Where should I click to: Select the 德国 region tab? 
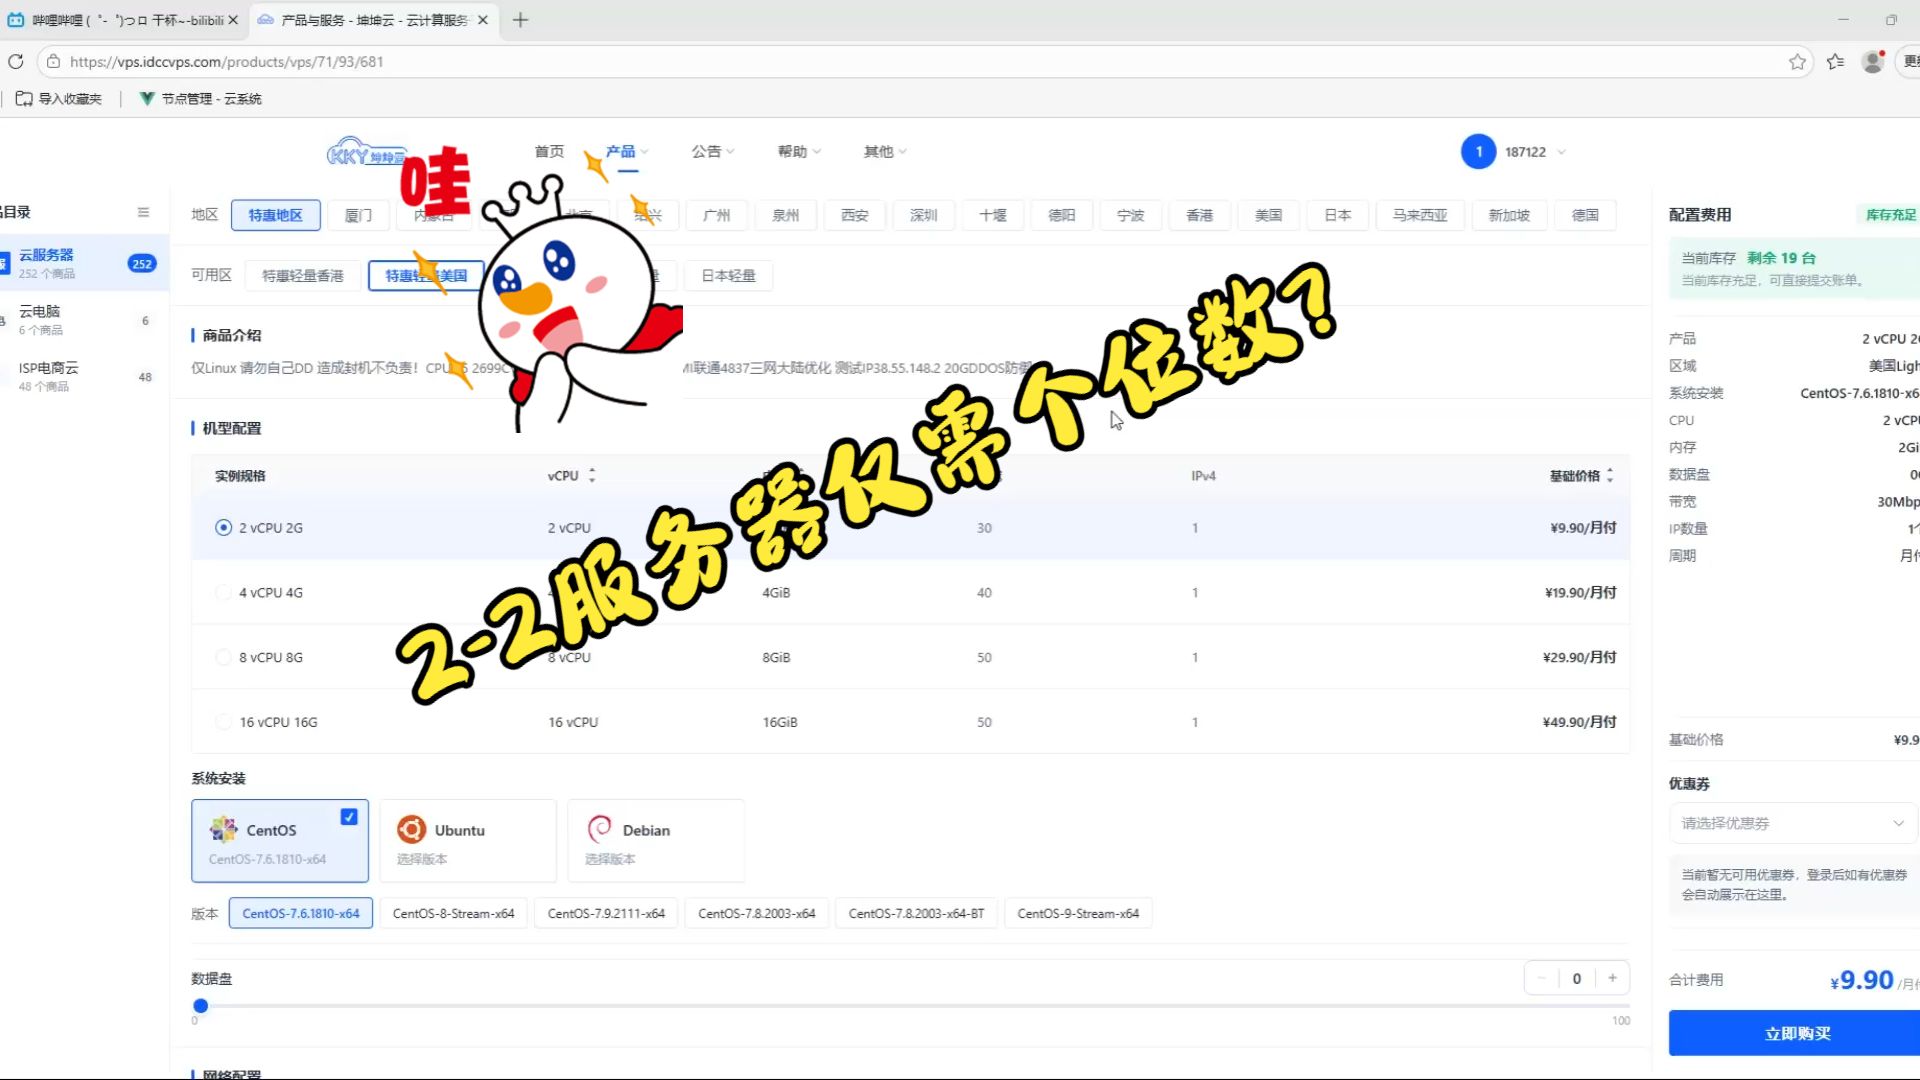(1585, 215)
